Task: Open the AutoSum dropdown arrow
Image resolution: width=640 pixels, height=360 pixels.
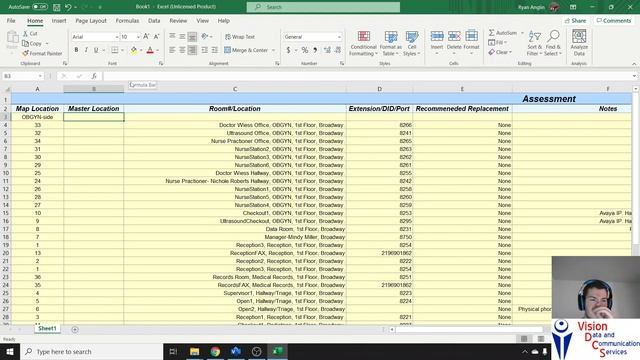Action: (x=522, y=33)
